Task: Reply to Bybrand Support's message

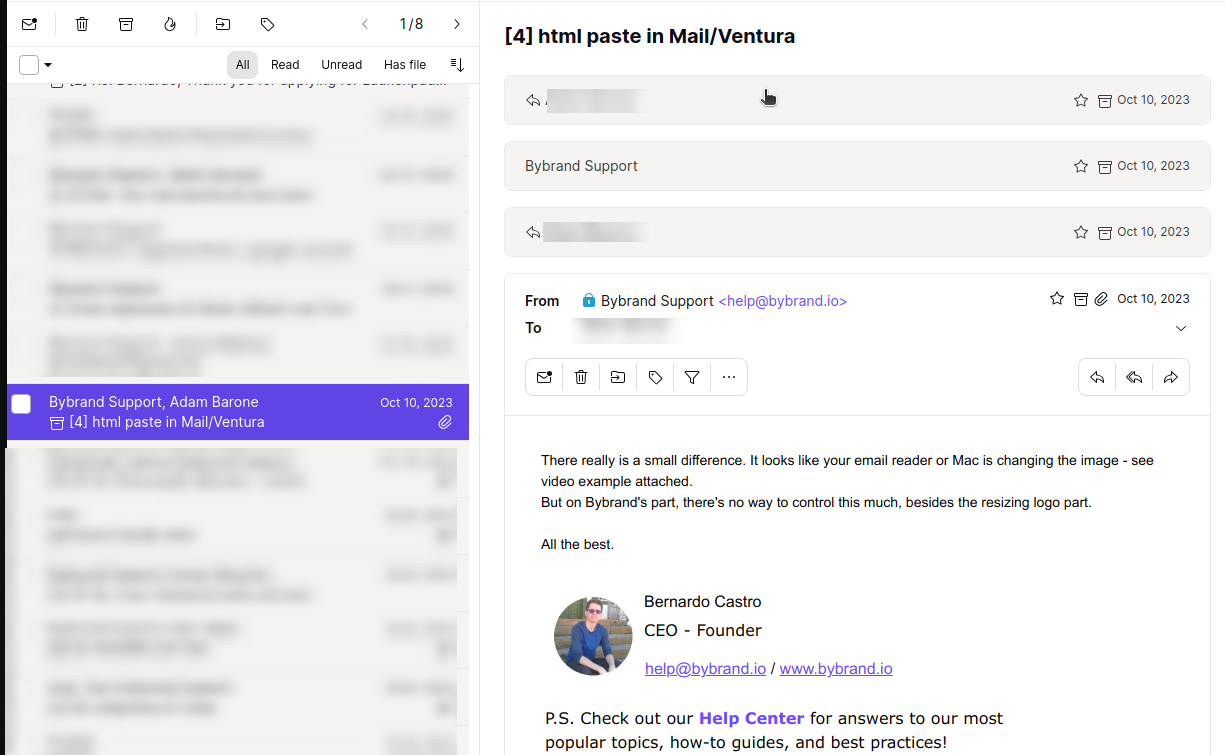Action: [1097, 377]
